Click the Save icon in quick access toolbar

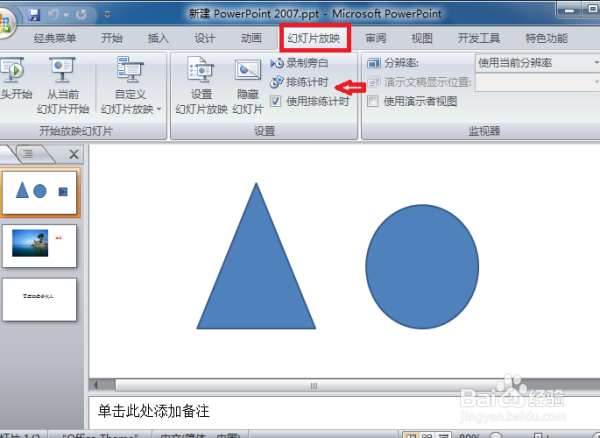click(x=34, y=15)
